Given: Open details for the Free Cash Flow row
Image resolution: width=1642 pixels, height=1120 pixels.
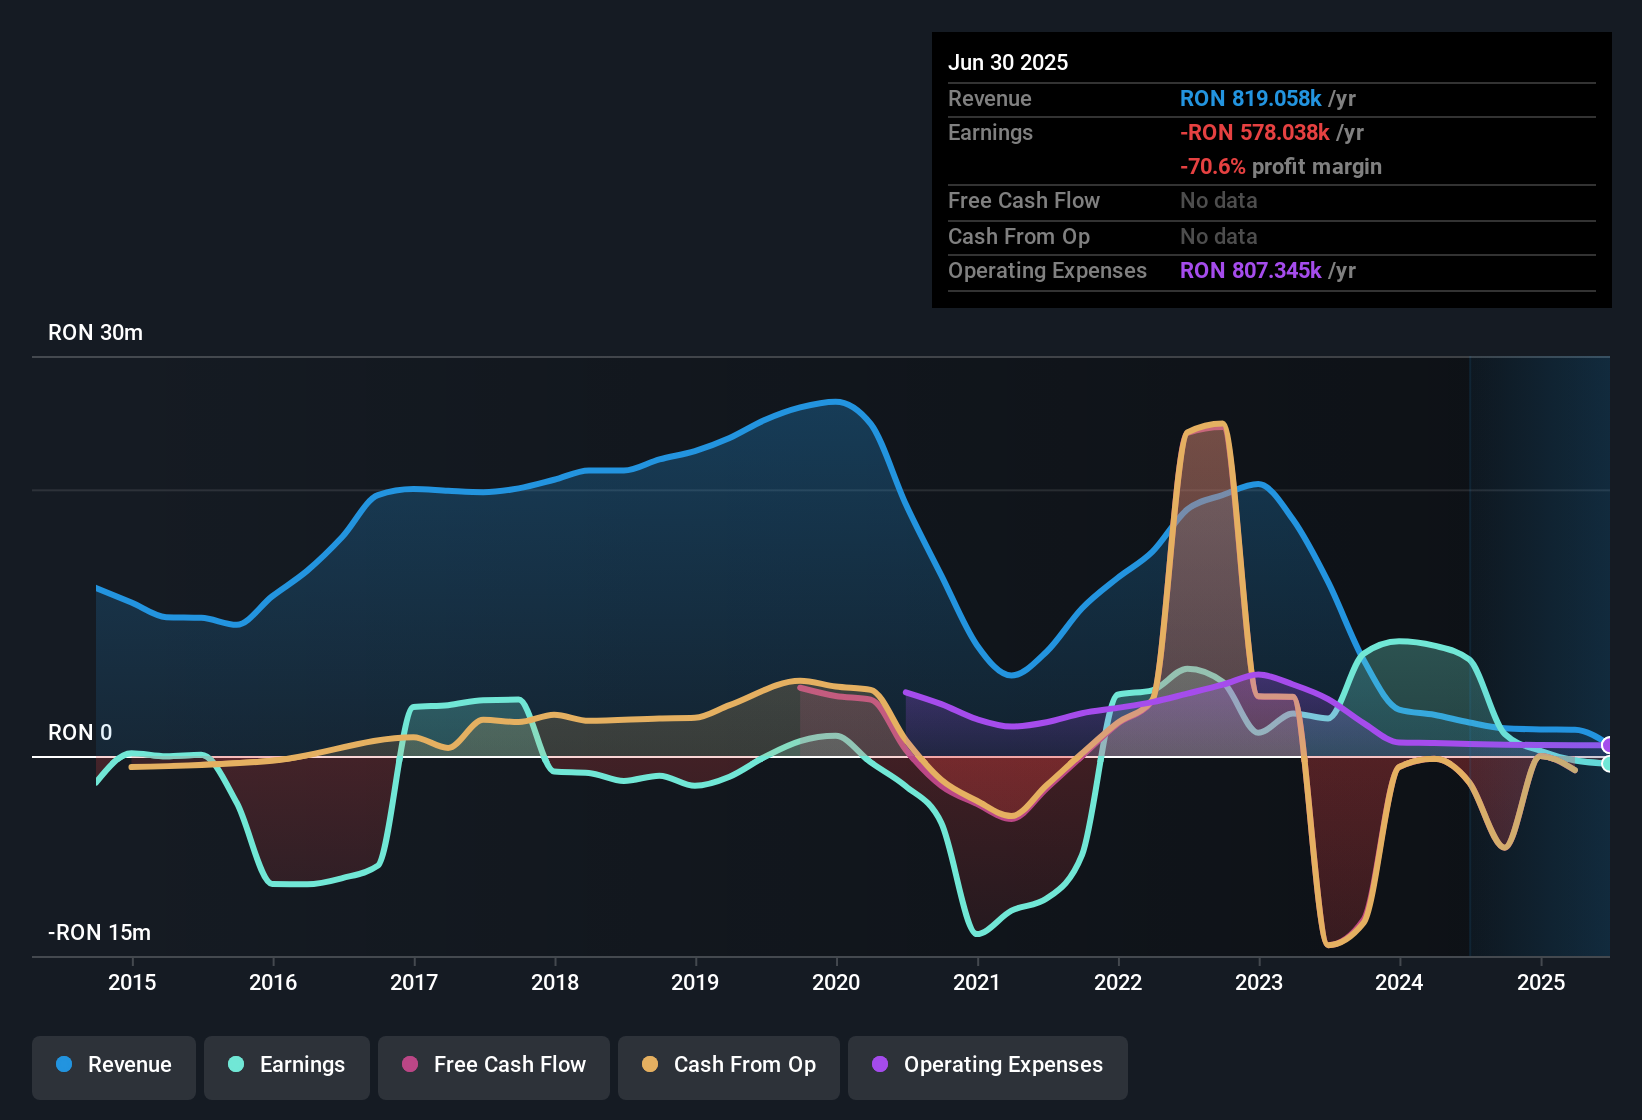Looking at the screenshot, I should click(x=1024, y=201).
